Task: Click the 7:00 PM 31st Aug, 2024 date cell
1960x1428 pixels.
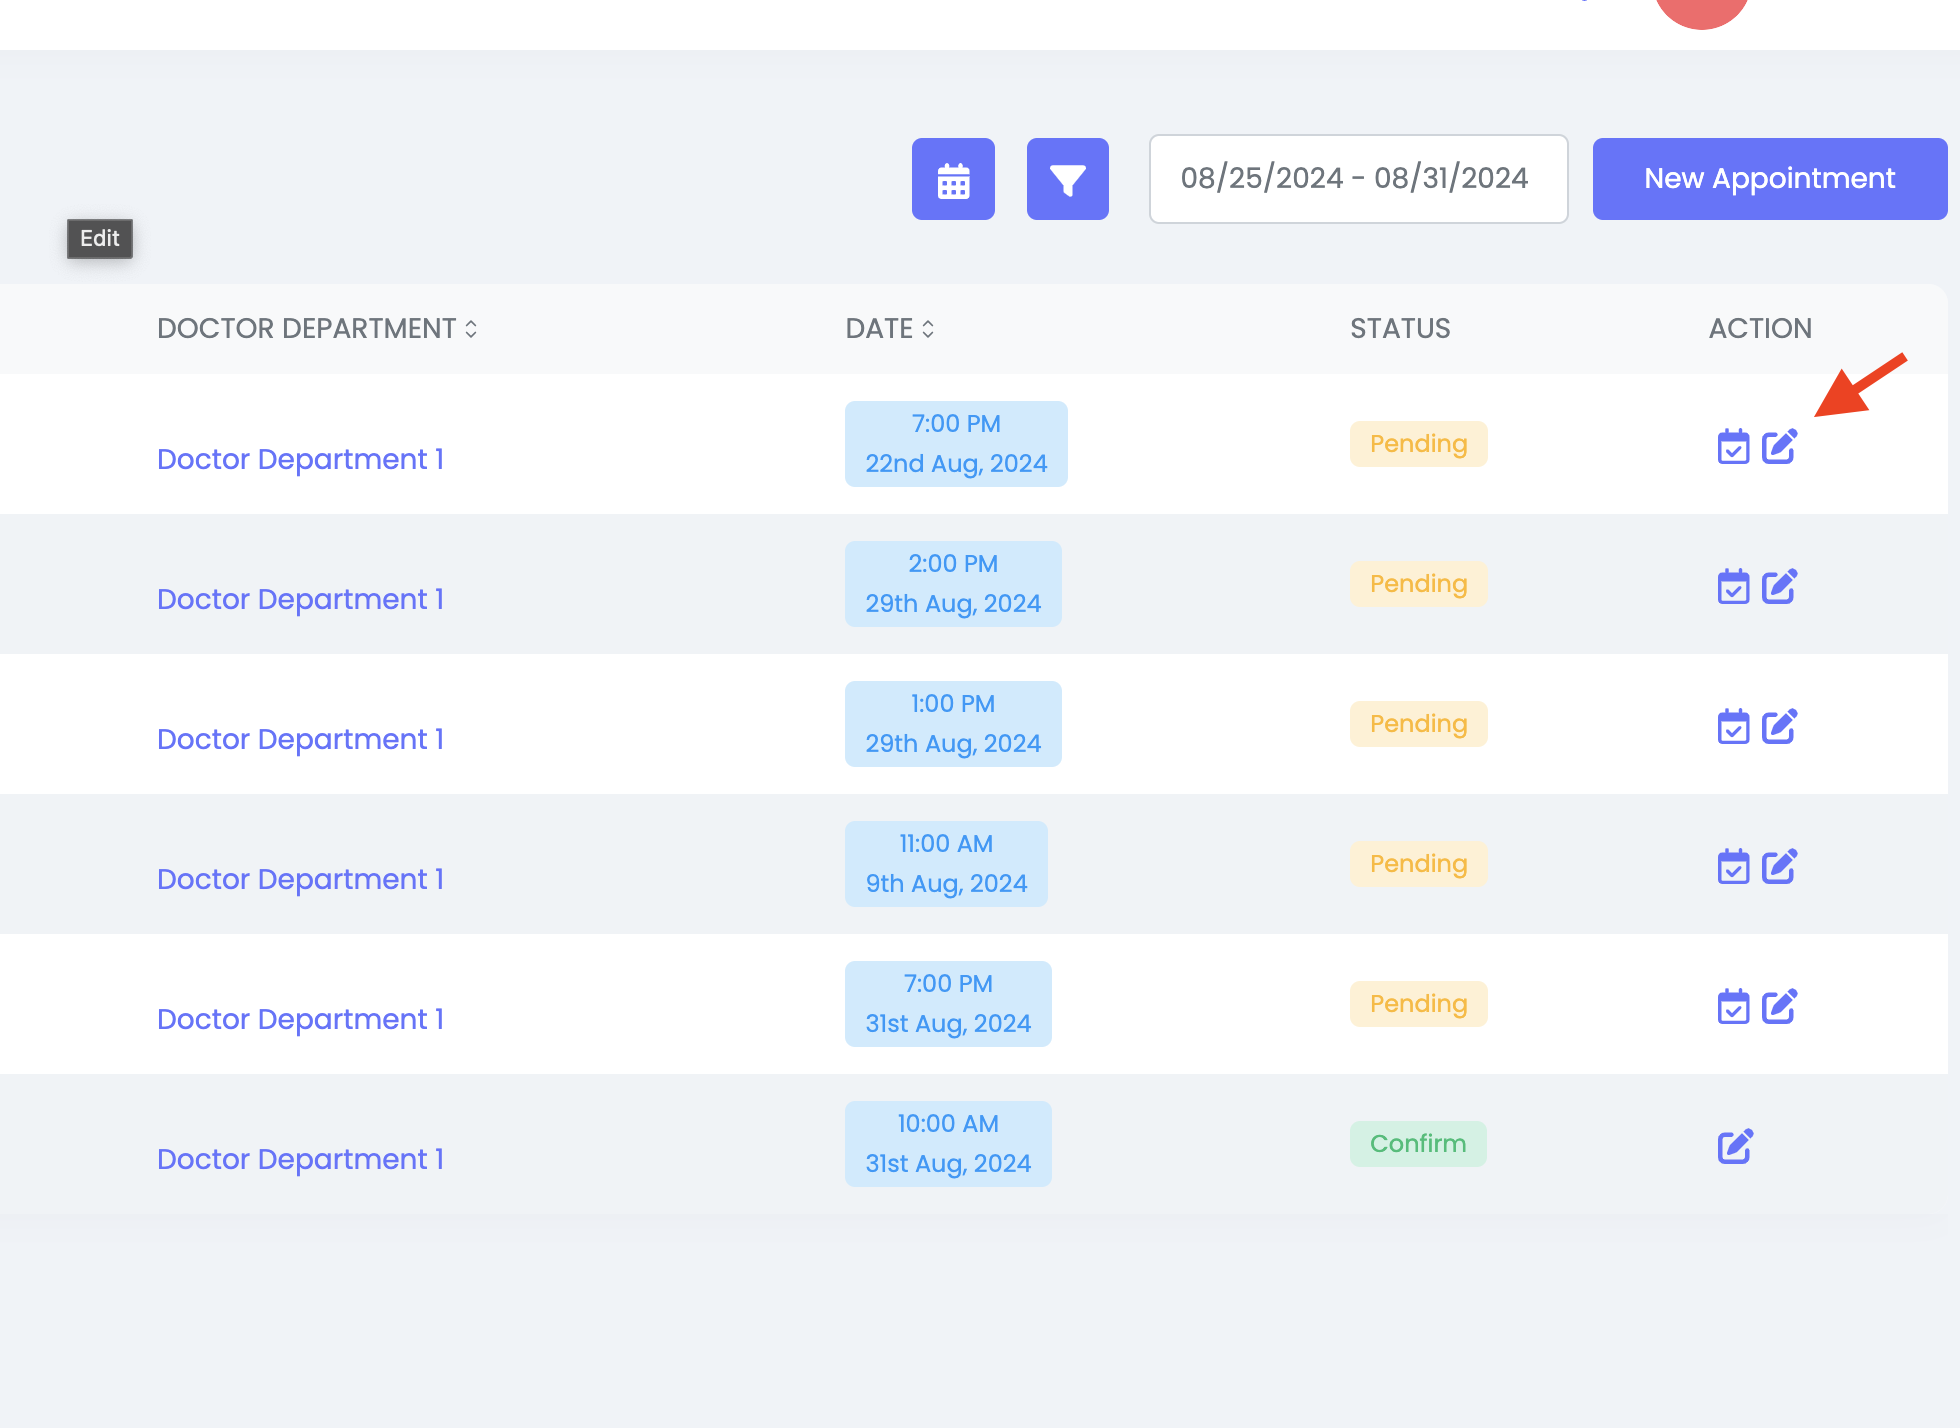Action: (948, 1004)
